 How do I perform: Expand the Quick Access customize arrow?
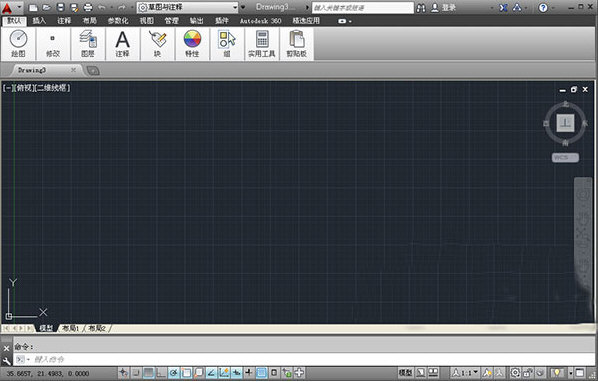click(x=243, y=7)
